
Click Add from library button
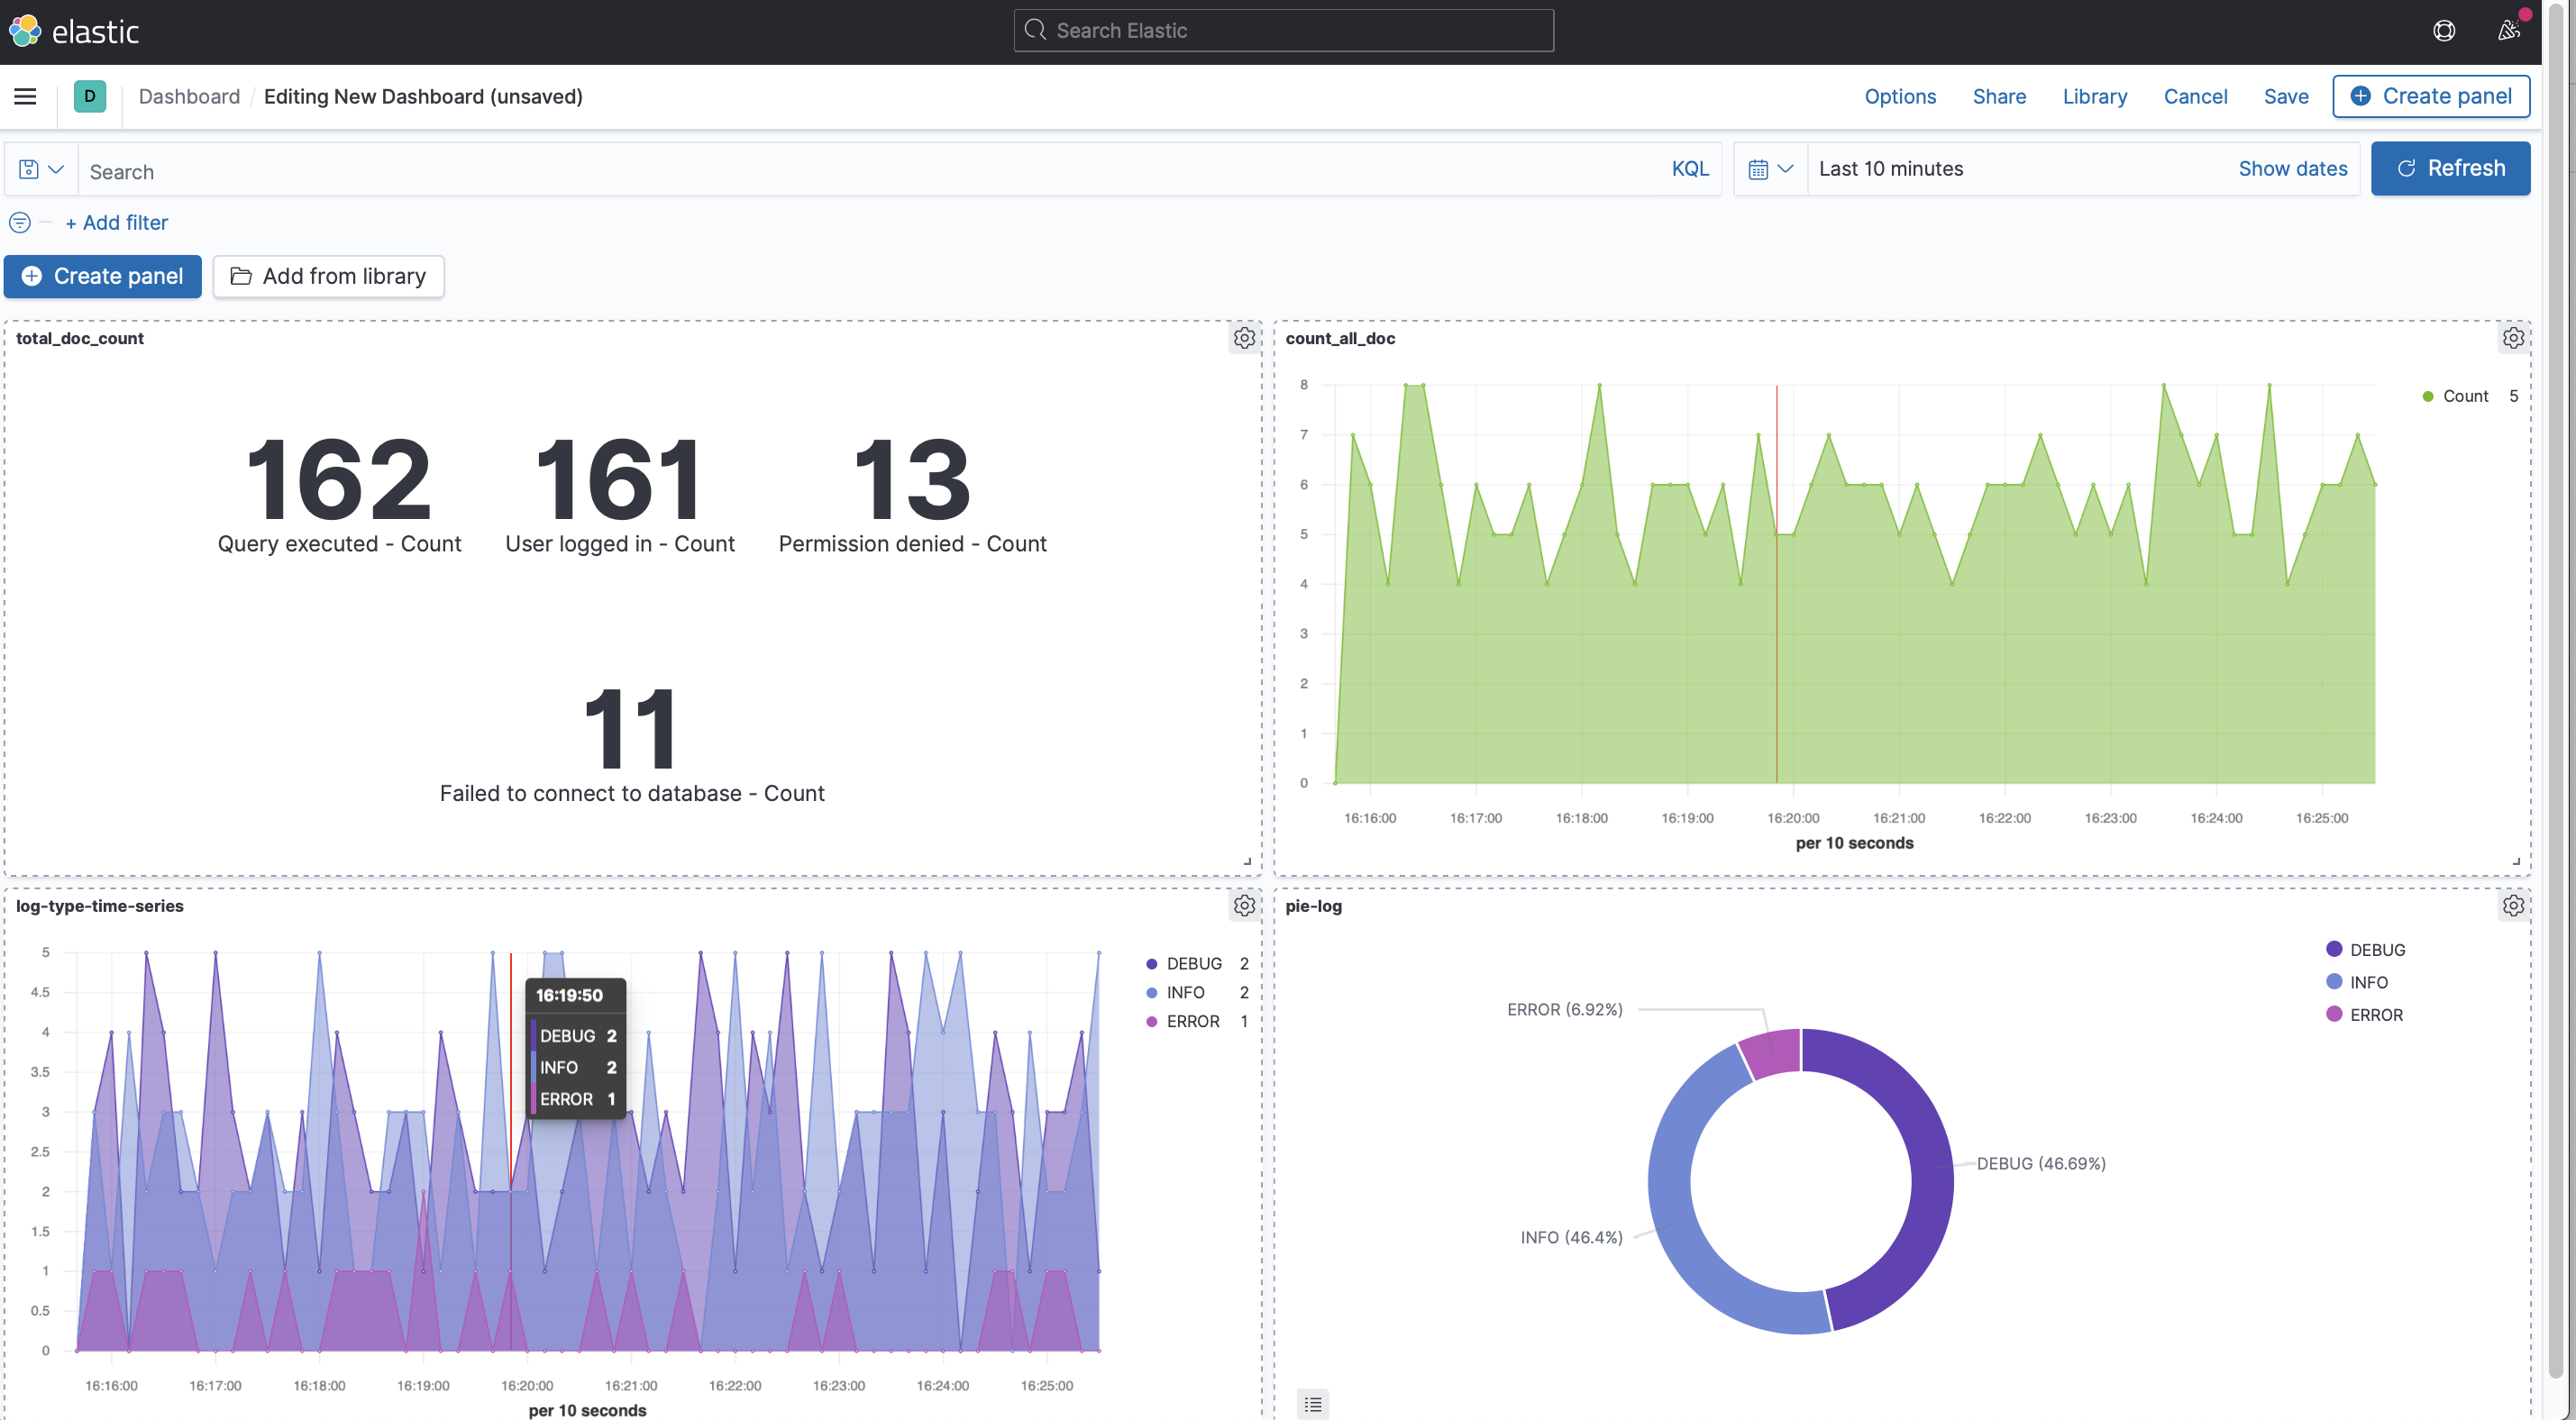coord(328,276)
